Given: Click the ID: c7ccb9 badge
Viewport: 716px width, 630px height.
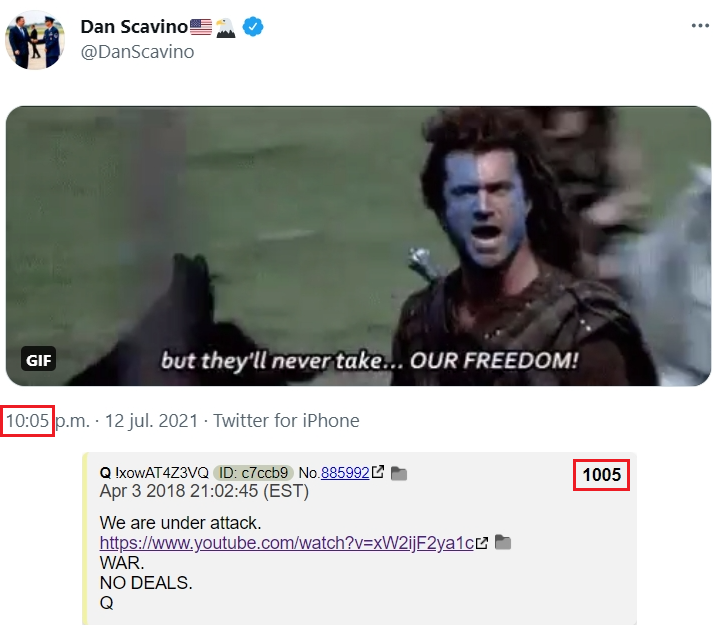Looking at the screenshot, I should pos(253,472).
